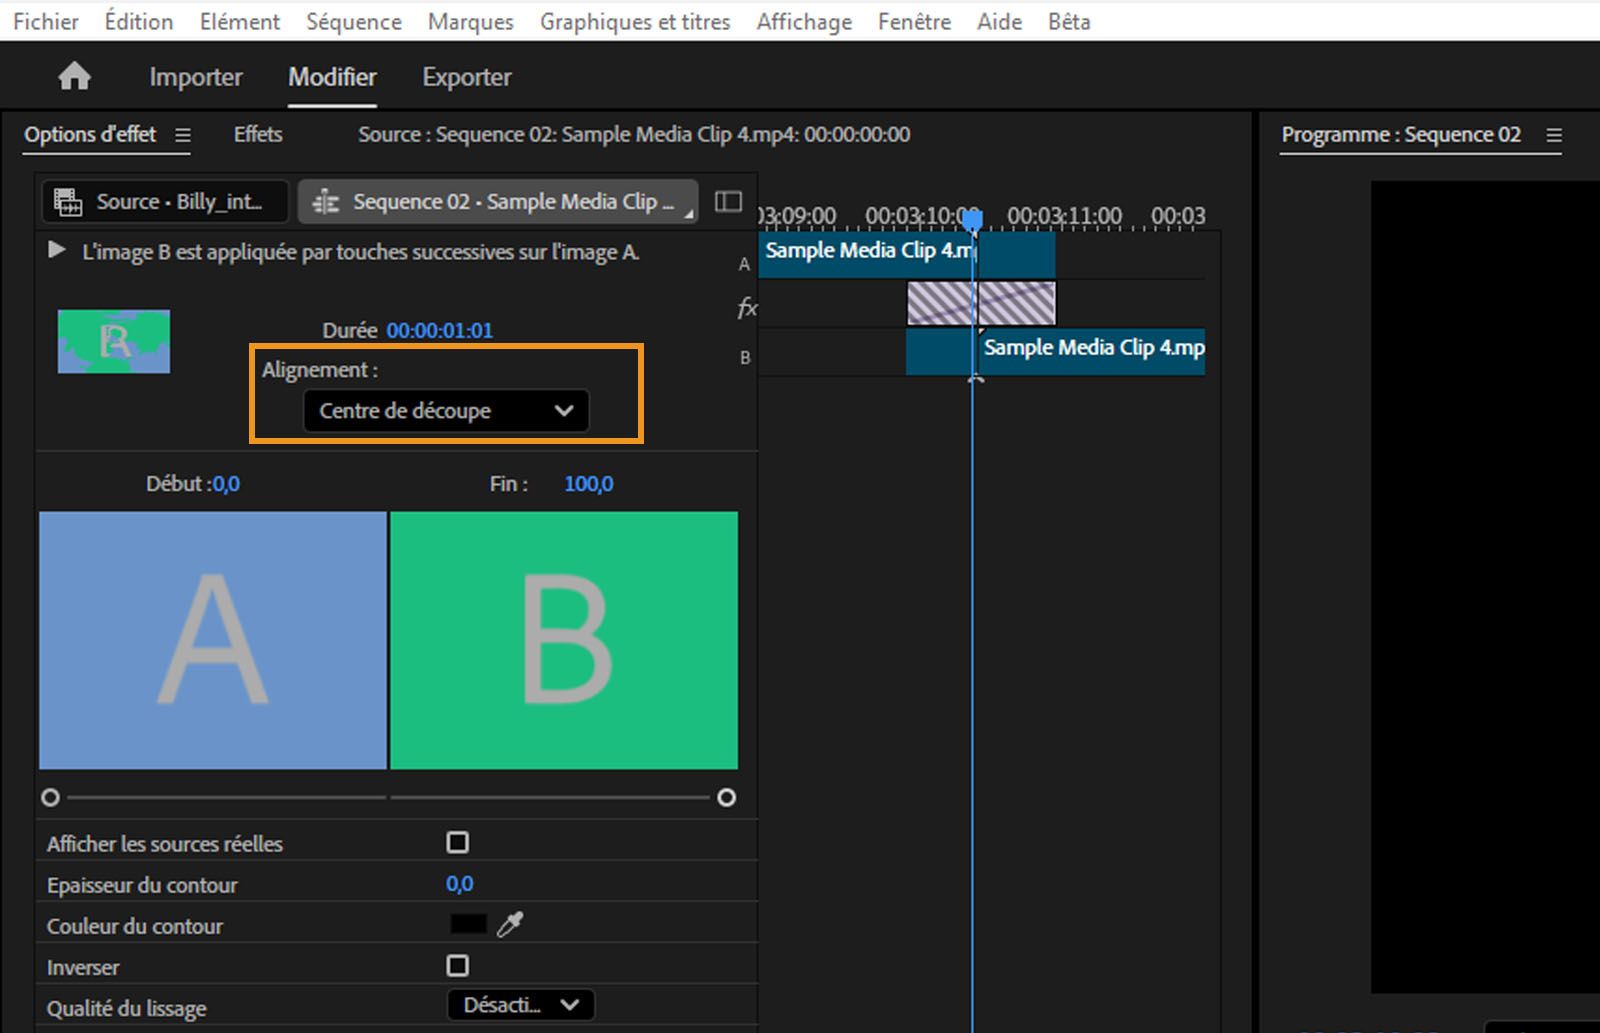Switch to the Exporter workspace tab

tap(467, 77)
